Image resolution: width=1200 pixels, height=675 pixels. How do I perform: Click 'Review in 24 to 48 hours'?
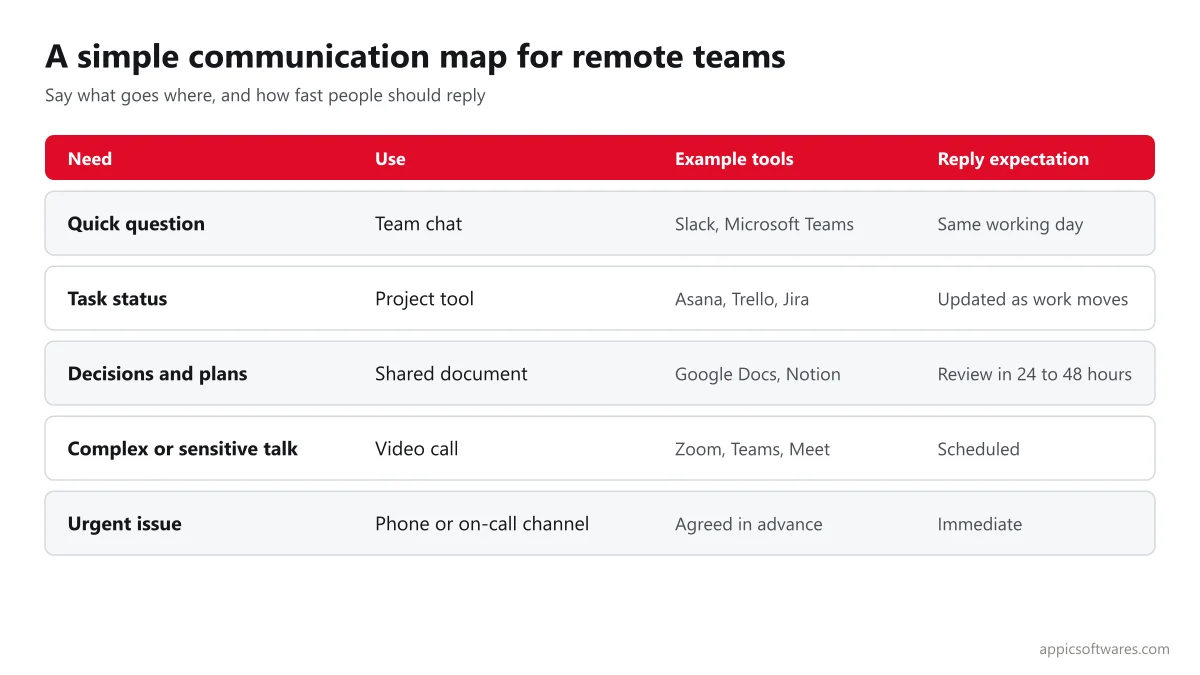coord(1034,374)
